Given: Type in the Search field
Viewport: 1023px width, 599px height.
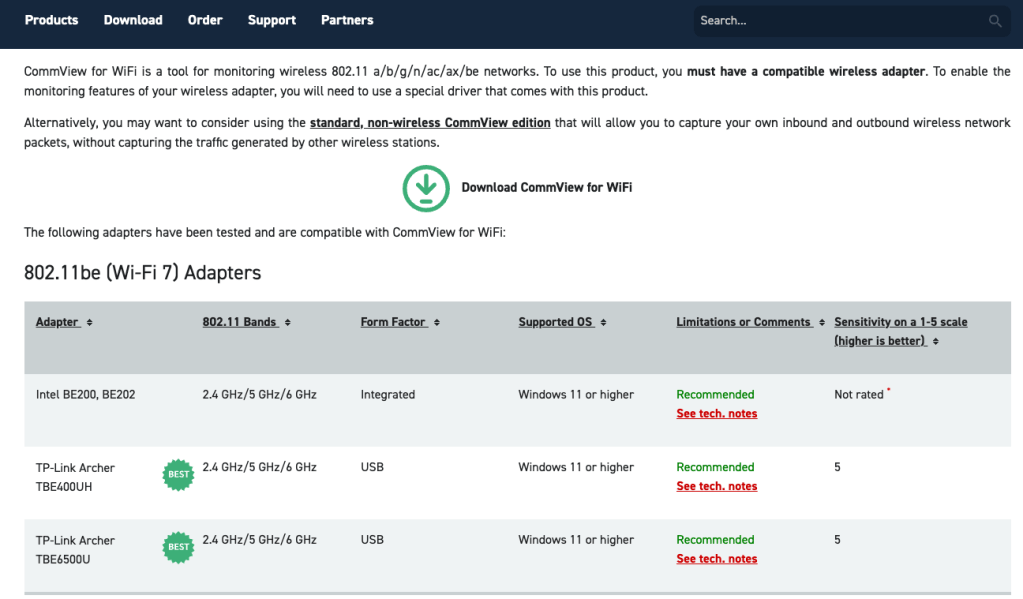Looking at the screenshot, I should (840, 21).
